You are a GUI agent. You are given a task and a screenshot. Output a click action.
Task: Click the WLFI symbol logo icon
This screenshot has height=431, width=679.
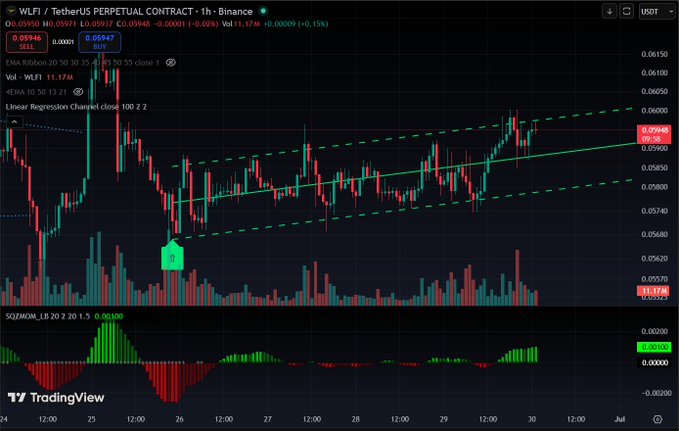pyautogui.click(x=10, y=11)
